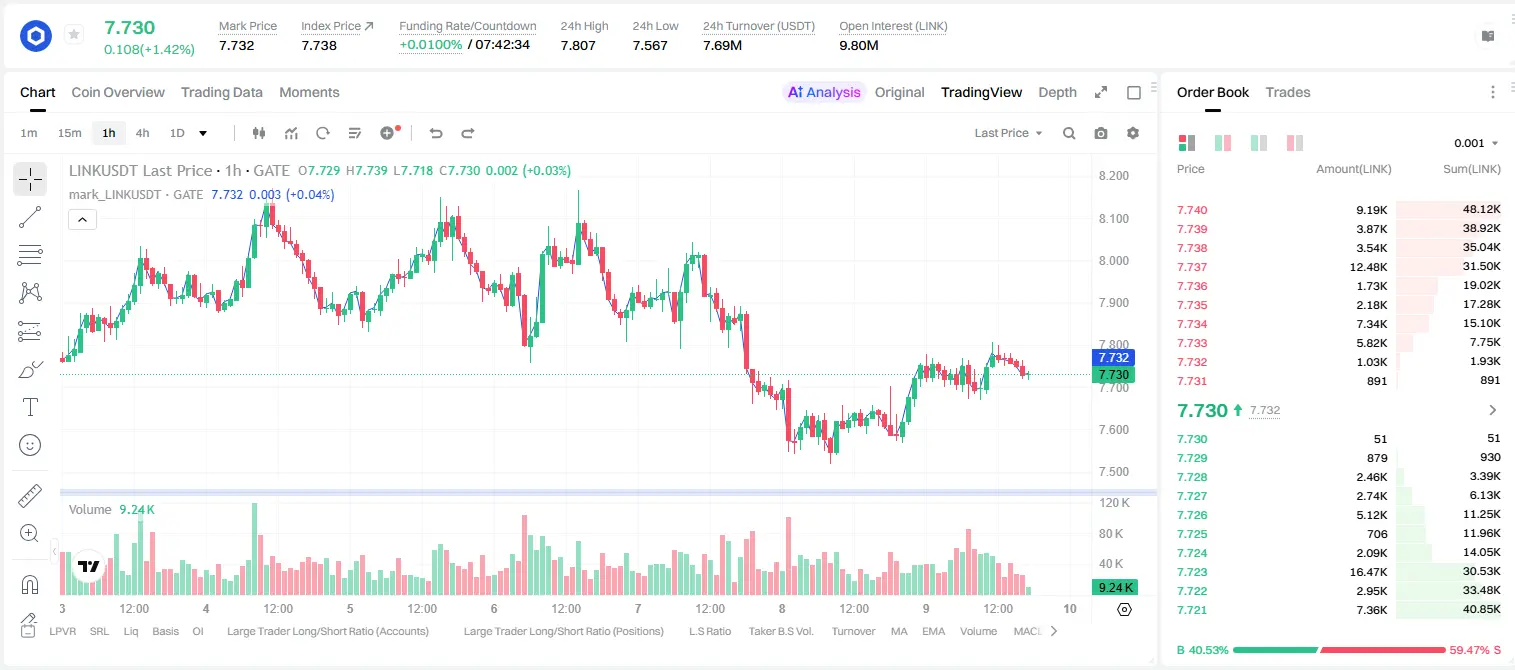Open chart settings gear icon
Image resolution: width=1515 pixels, height=670 pixels.
(1133, 133)
